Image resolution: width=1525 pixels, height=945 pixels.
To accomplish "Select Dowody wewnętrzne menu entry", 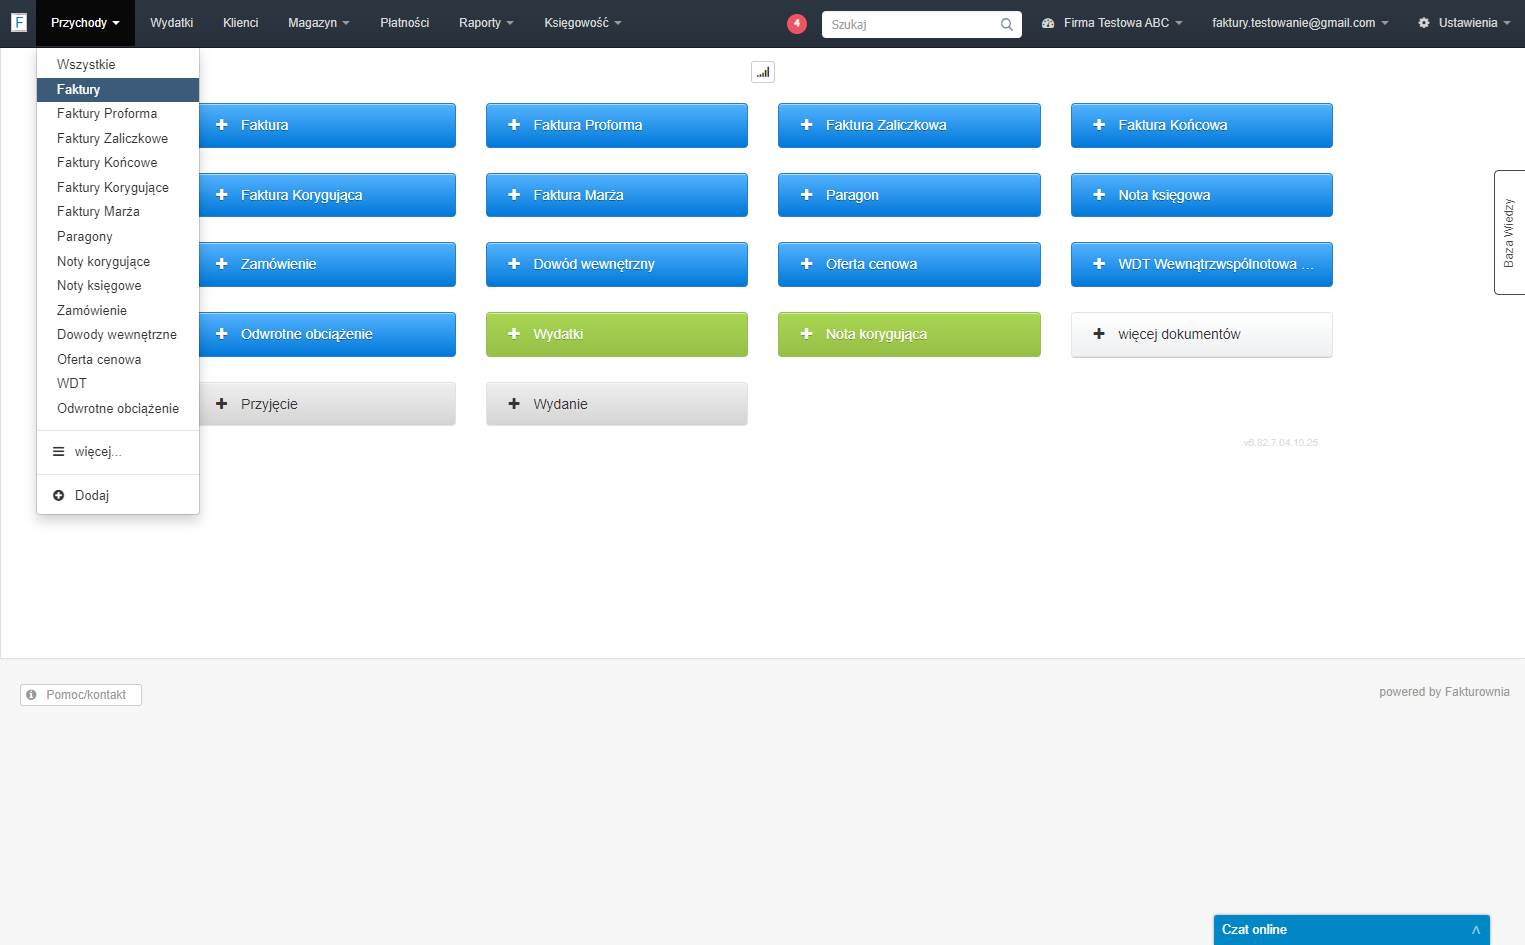I will point(118,335).
